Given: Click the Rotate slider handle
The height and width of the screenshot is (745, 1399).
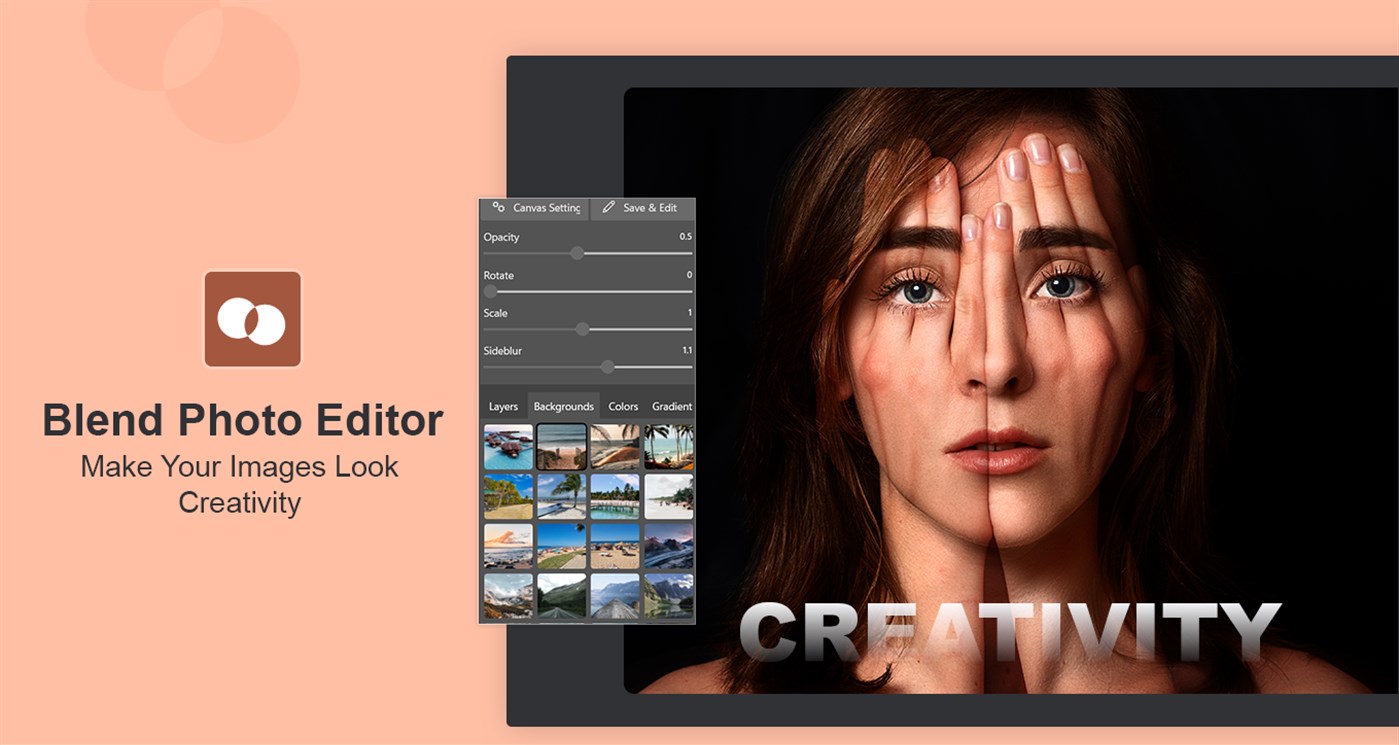Looking at the screenshot, I should 489,290.
